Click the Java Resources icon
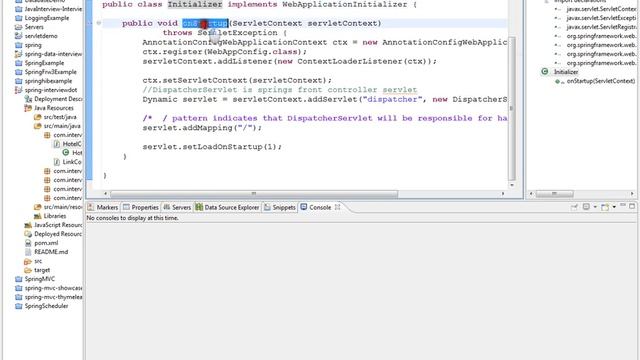 28,108
